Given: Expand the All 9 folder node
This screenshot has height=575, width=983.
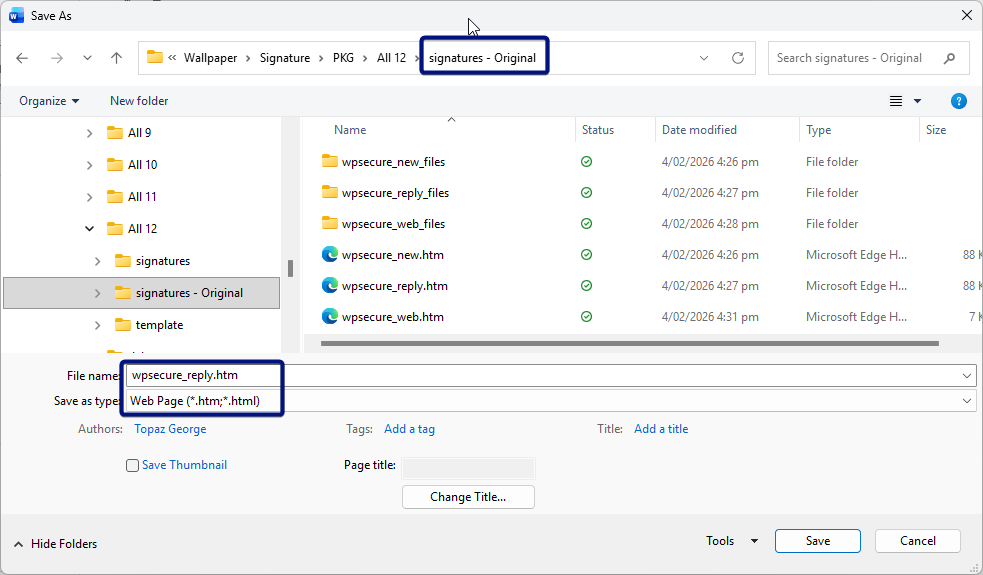Looking at the screenshot, I should click(x=90, y=133).
